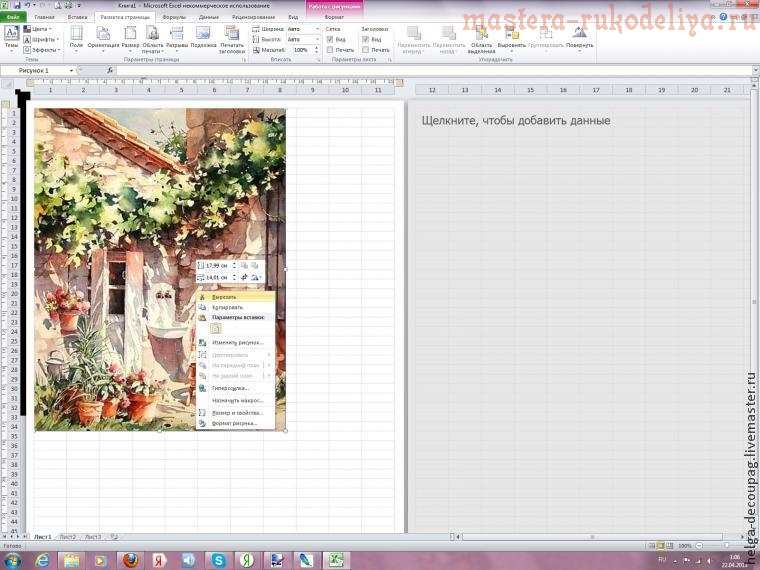
Task: Open the Name Box dropdown arrow
Action: pyautogui.click(x=71, y=71)
